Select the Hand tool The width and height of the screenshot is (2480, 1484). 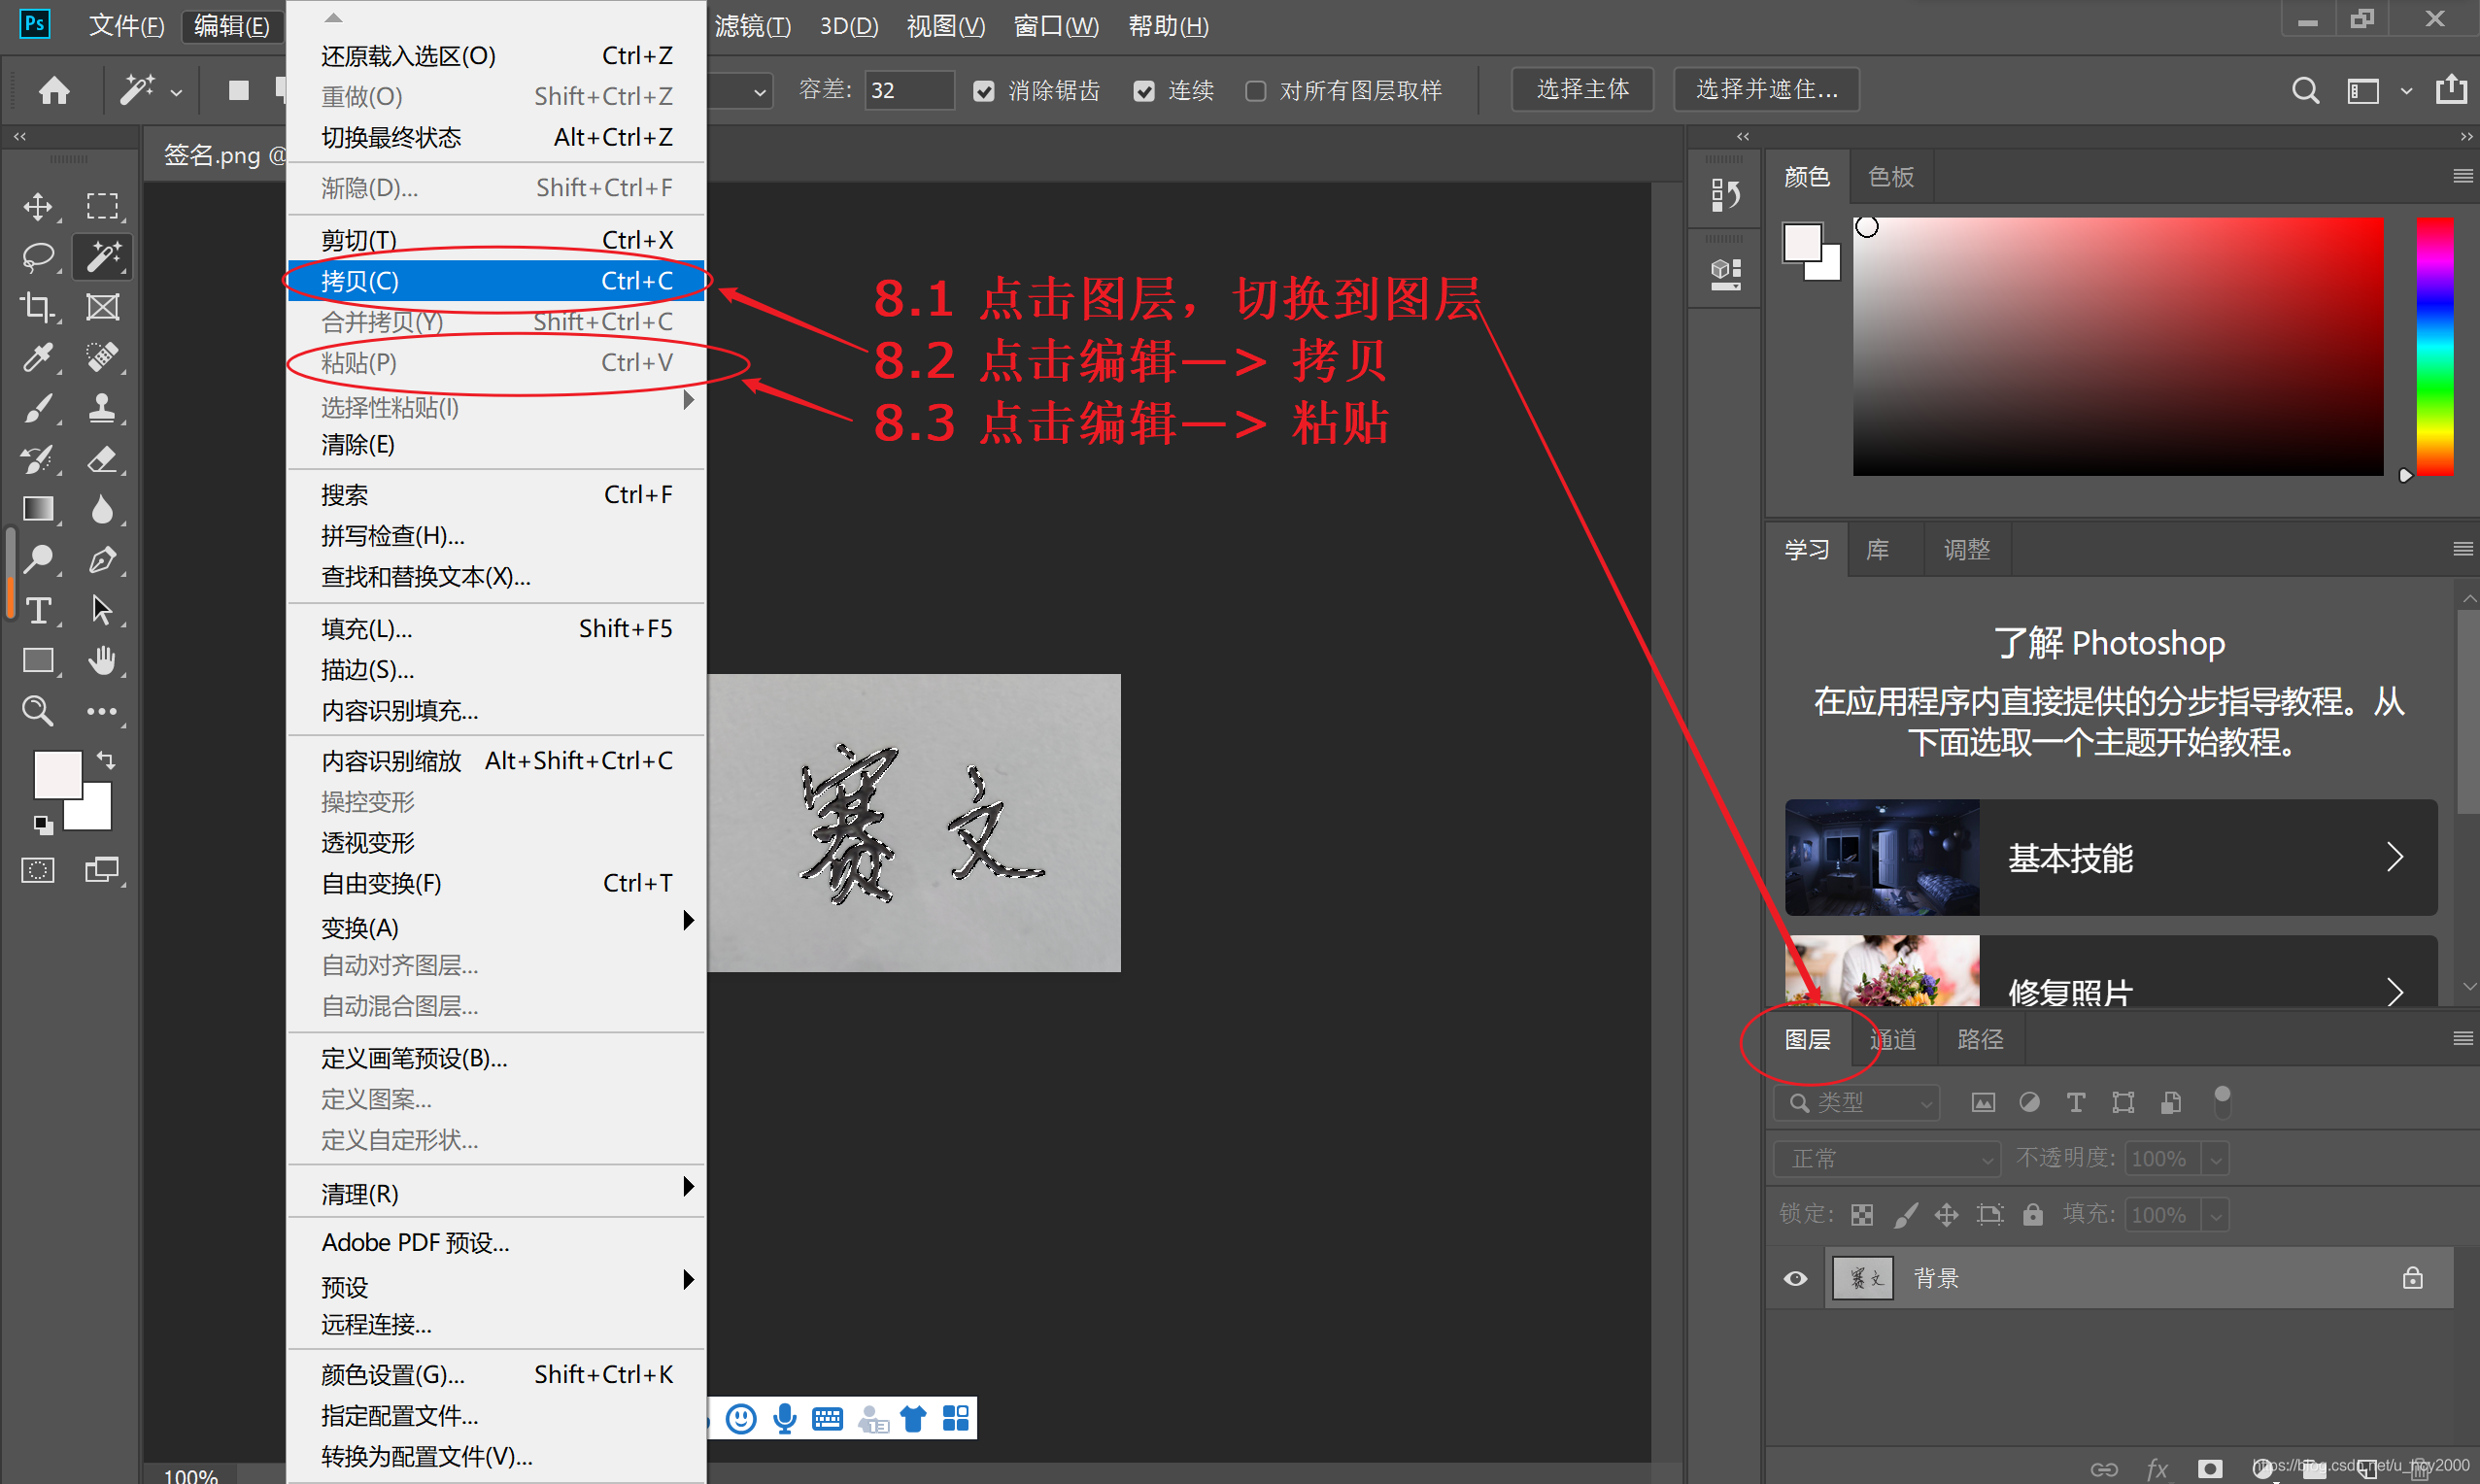(x=102, y=660)
